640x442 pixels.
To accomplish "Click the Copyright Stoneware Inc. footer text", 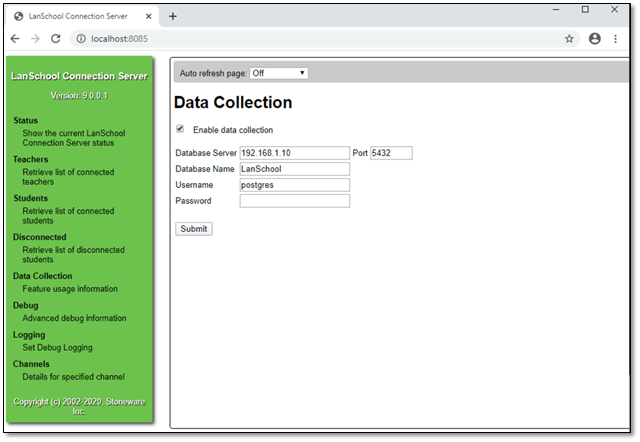I will click(x=79, y=406).
